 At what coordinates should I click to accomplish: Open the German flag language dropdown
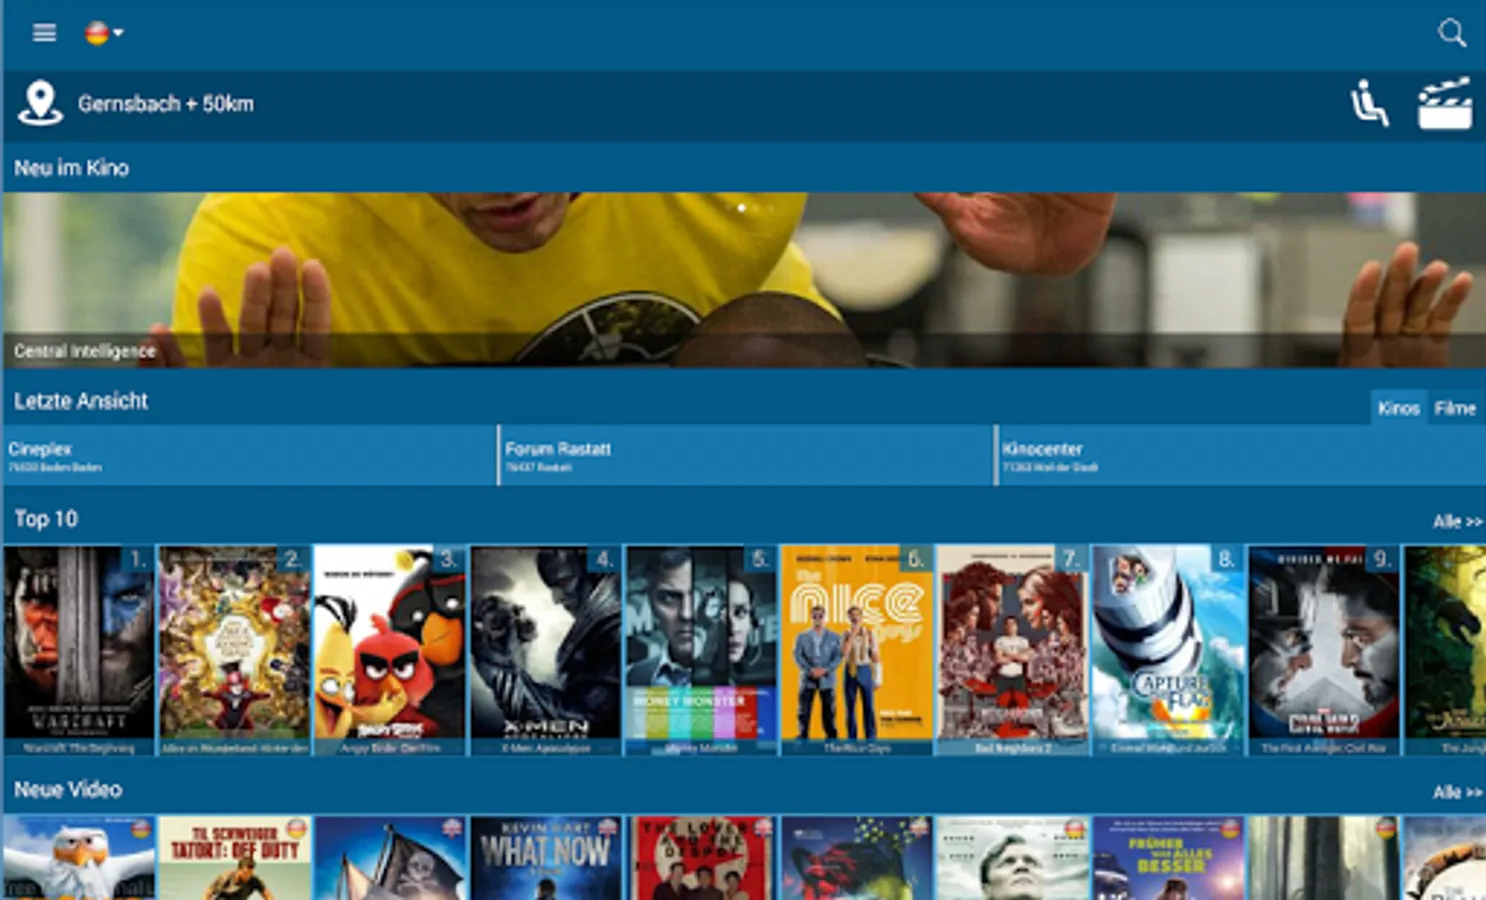[x=104, y=33]
